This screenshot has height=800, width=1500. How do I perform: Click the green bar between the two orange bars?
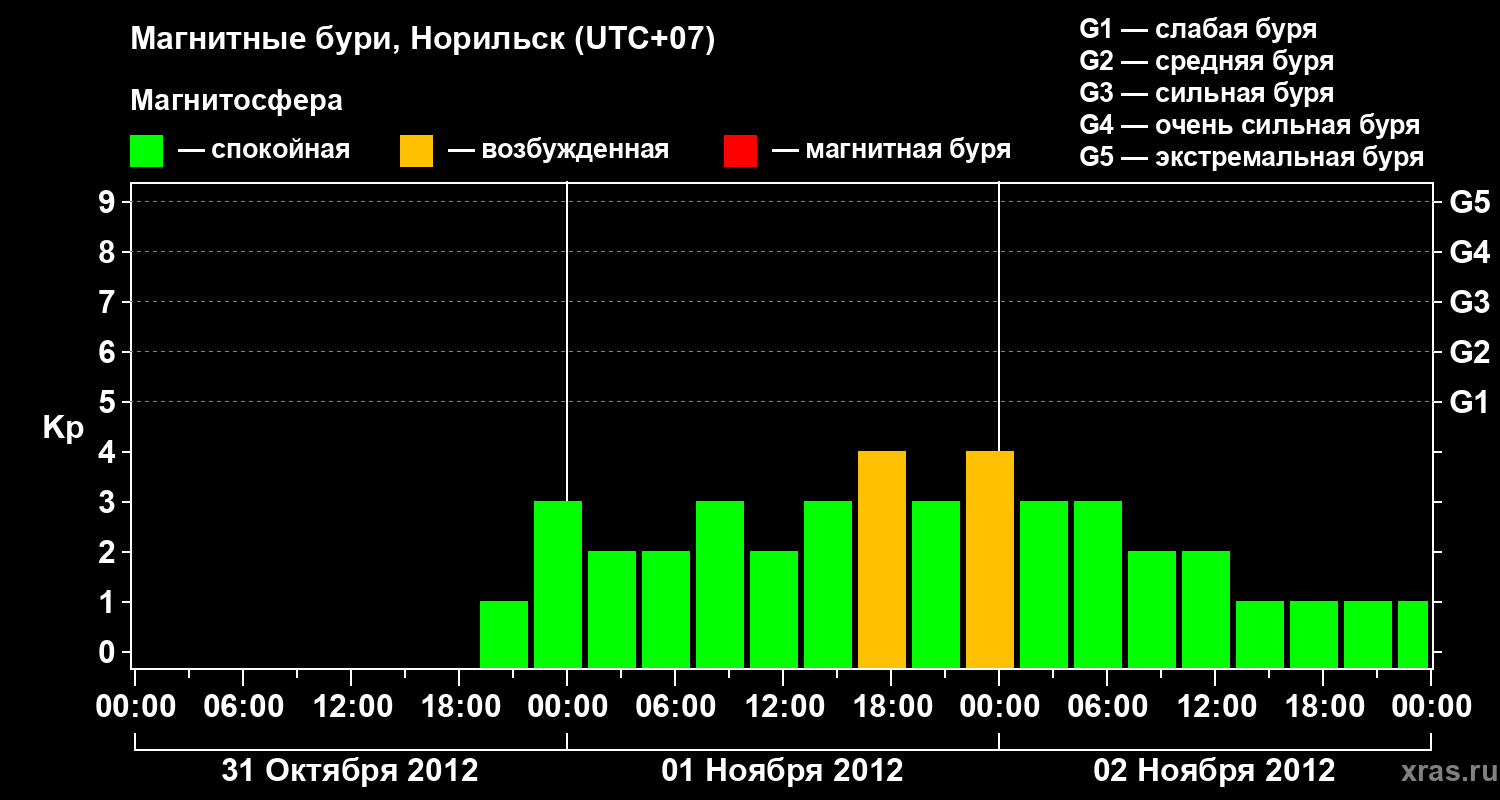[936, 584]
